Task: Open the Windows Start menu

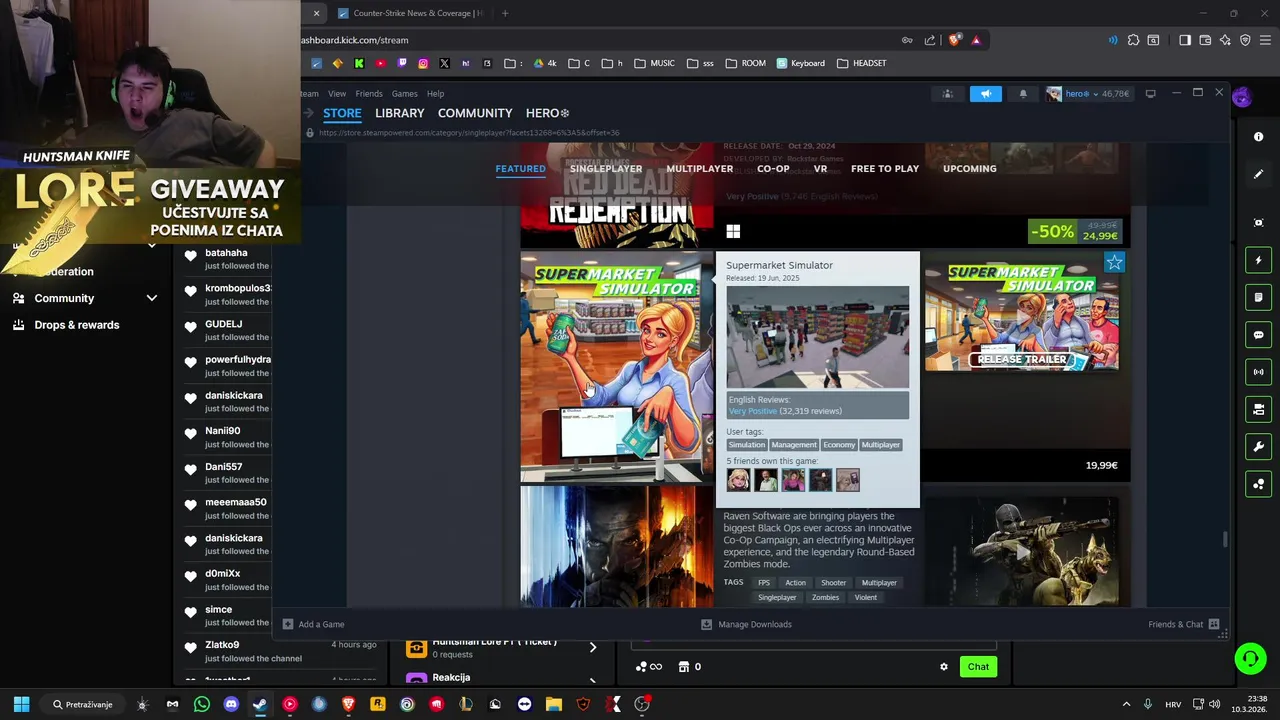Action: click(21, 704)
